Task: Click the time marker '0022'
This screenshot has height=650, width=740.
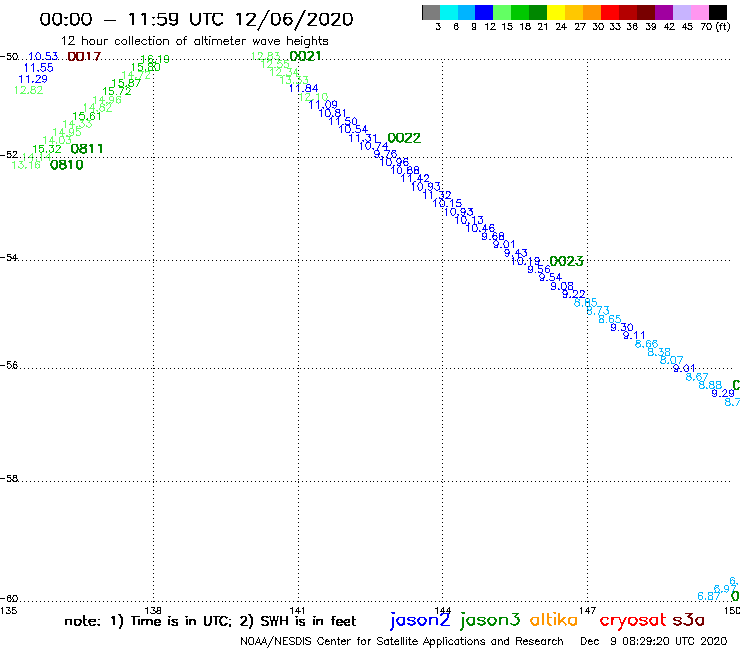Action: [404, 138]
